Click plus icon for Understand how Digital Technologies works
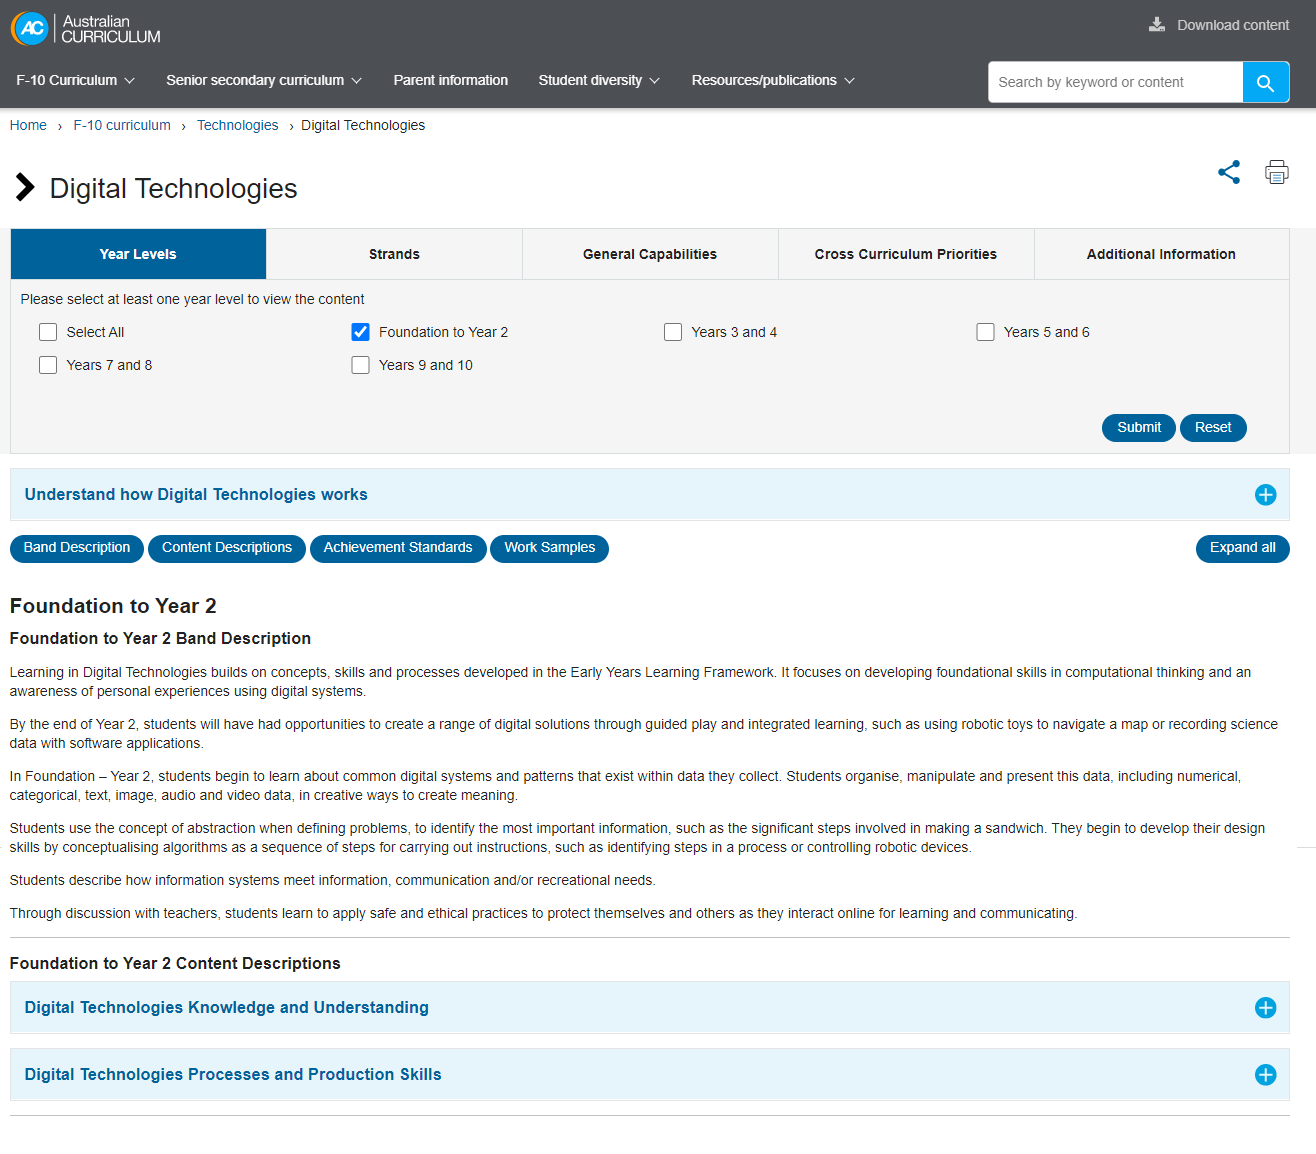Screen dimensions: 1316x1154 coord(1265,495)
